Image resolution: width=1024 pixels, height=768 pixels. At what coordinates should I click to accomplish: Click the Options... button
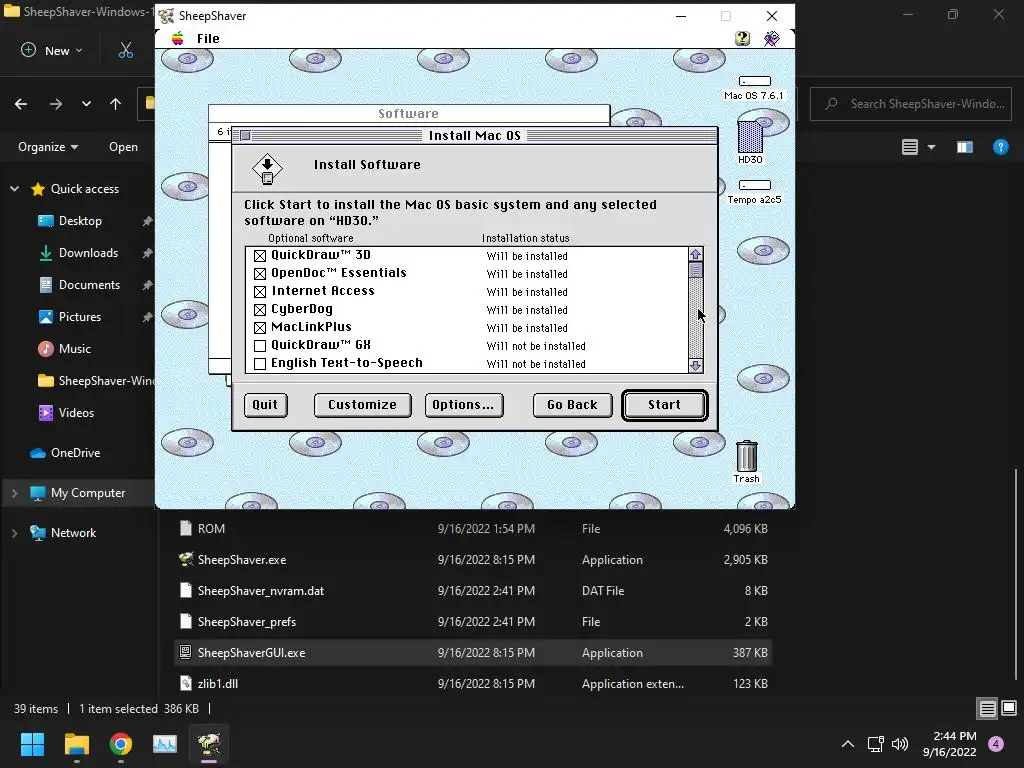[464, 405]
